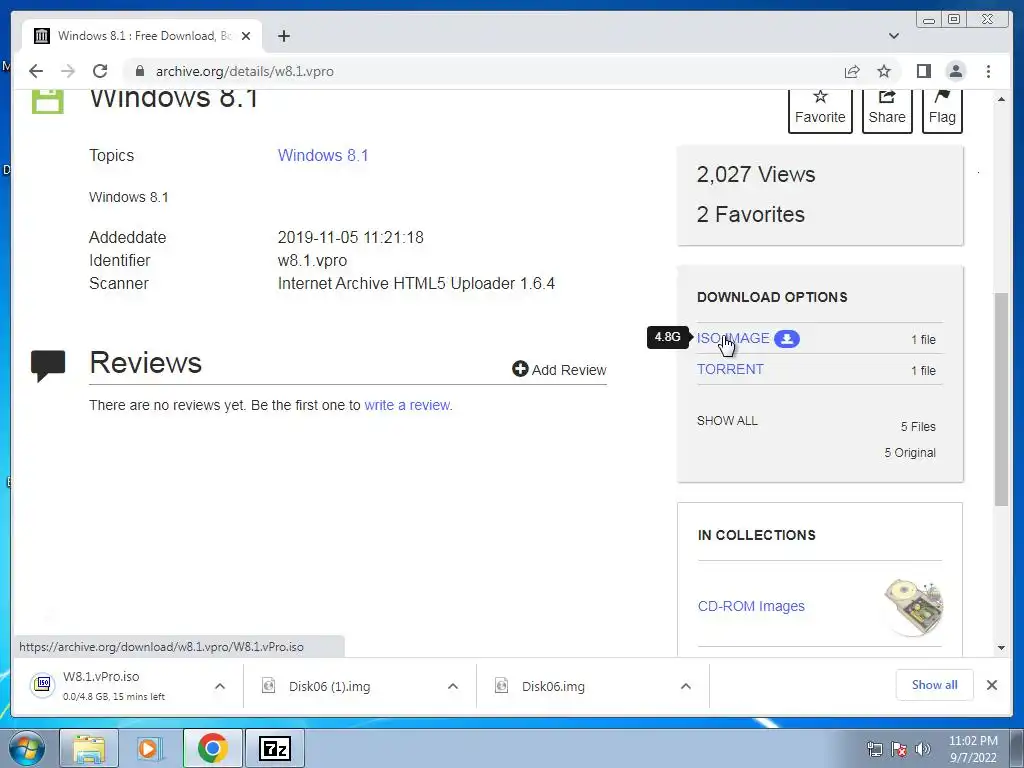
Task: Open Chrome profile menu
Action: click(x=955, y=71)
